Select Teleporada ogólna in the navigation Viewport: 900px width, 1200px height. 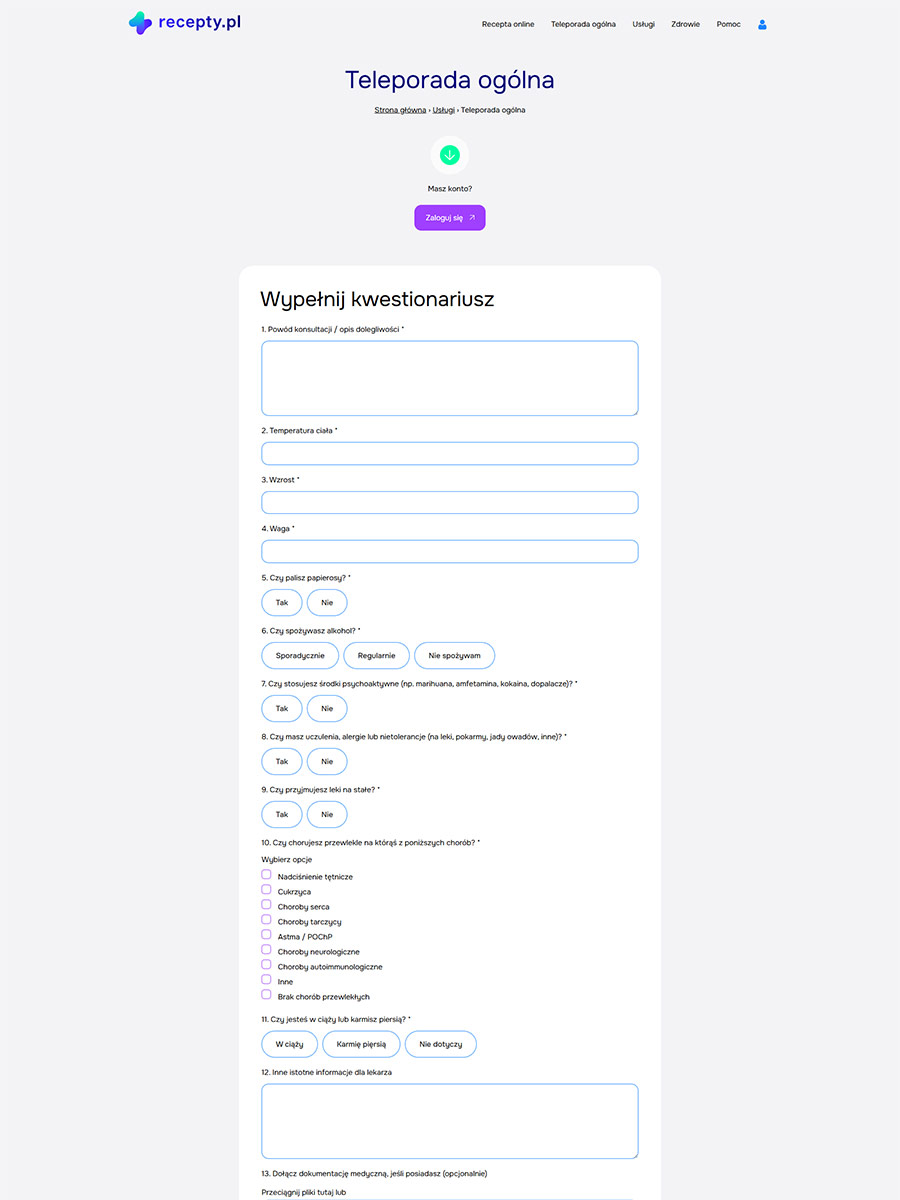[583, 24]
